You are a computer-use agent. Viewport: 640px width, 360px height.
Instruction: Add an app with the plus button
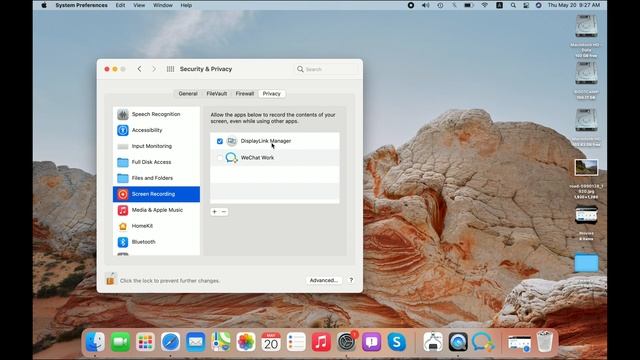pyautogui.click(x=215, y=212)
